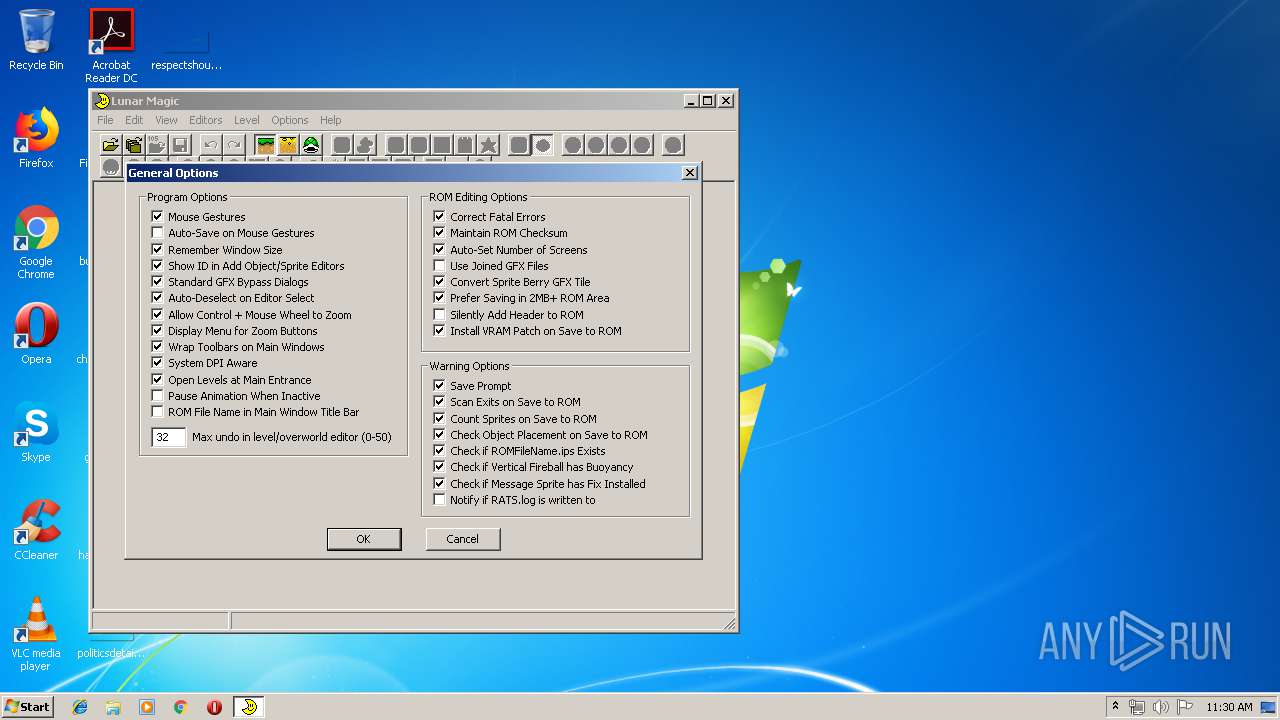1280x720 pixels.
Task: Enable ROM File Name in Main Window Title Bar
Action: click(x=157, y=412)
